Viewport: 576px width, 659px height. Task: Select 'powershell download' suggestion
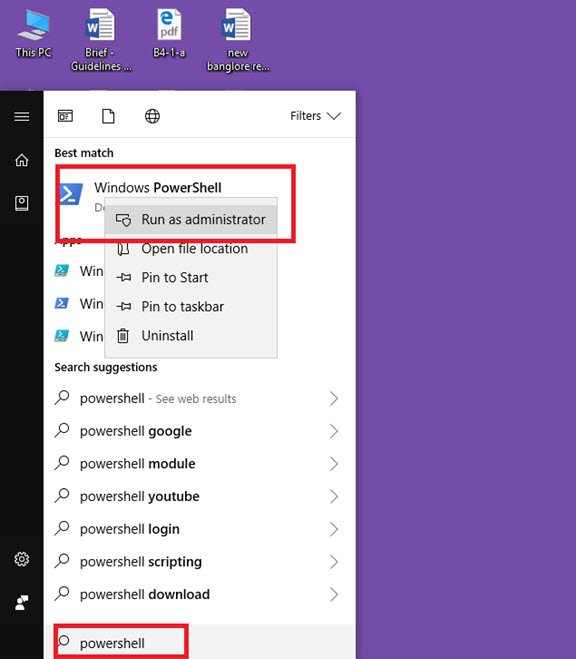coord(200,594)
